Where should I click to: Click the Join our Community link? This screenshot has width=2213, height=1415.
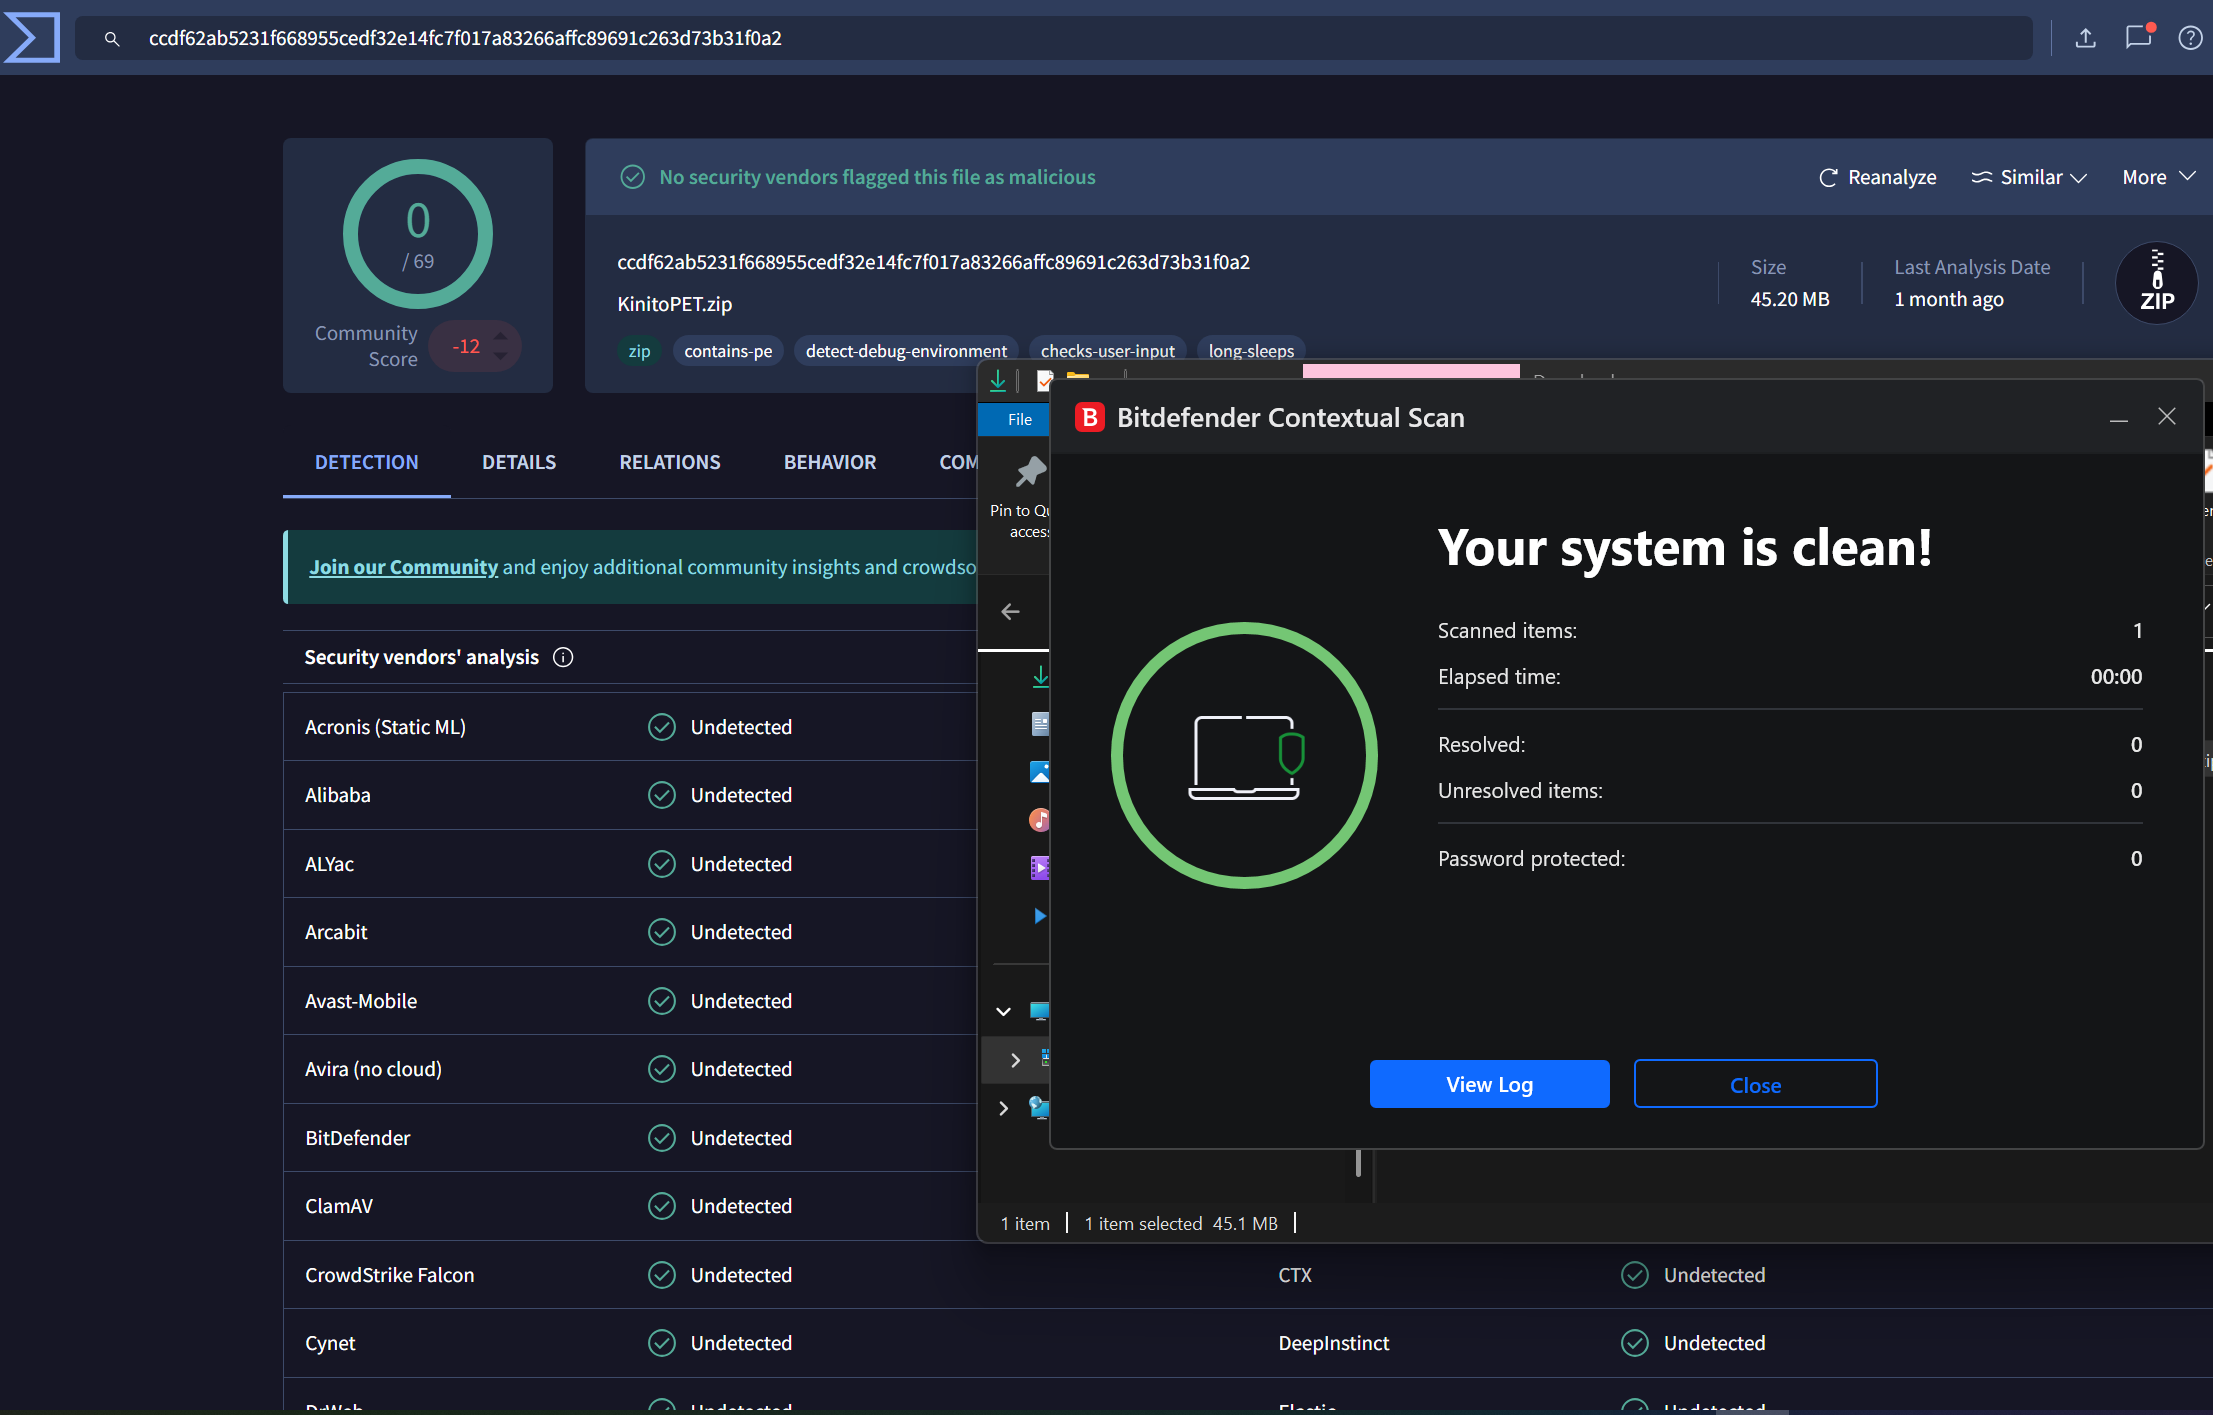click(403, 567)
